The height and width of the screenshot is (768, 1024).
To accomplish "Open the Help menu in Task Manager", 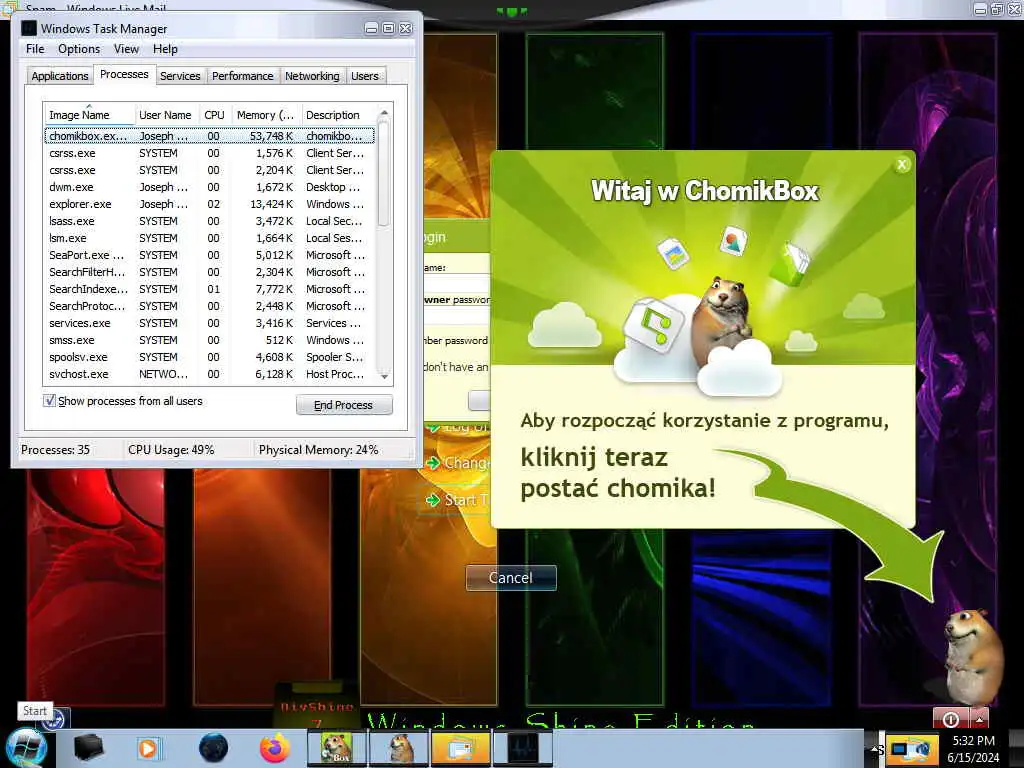I will click(x=165, y=49).
